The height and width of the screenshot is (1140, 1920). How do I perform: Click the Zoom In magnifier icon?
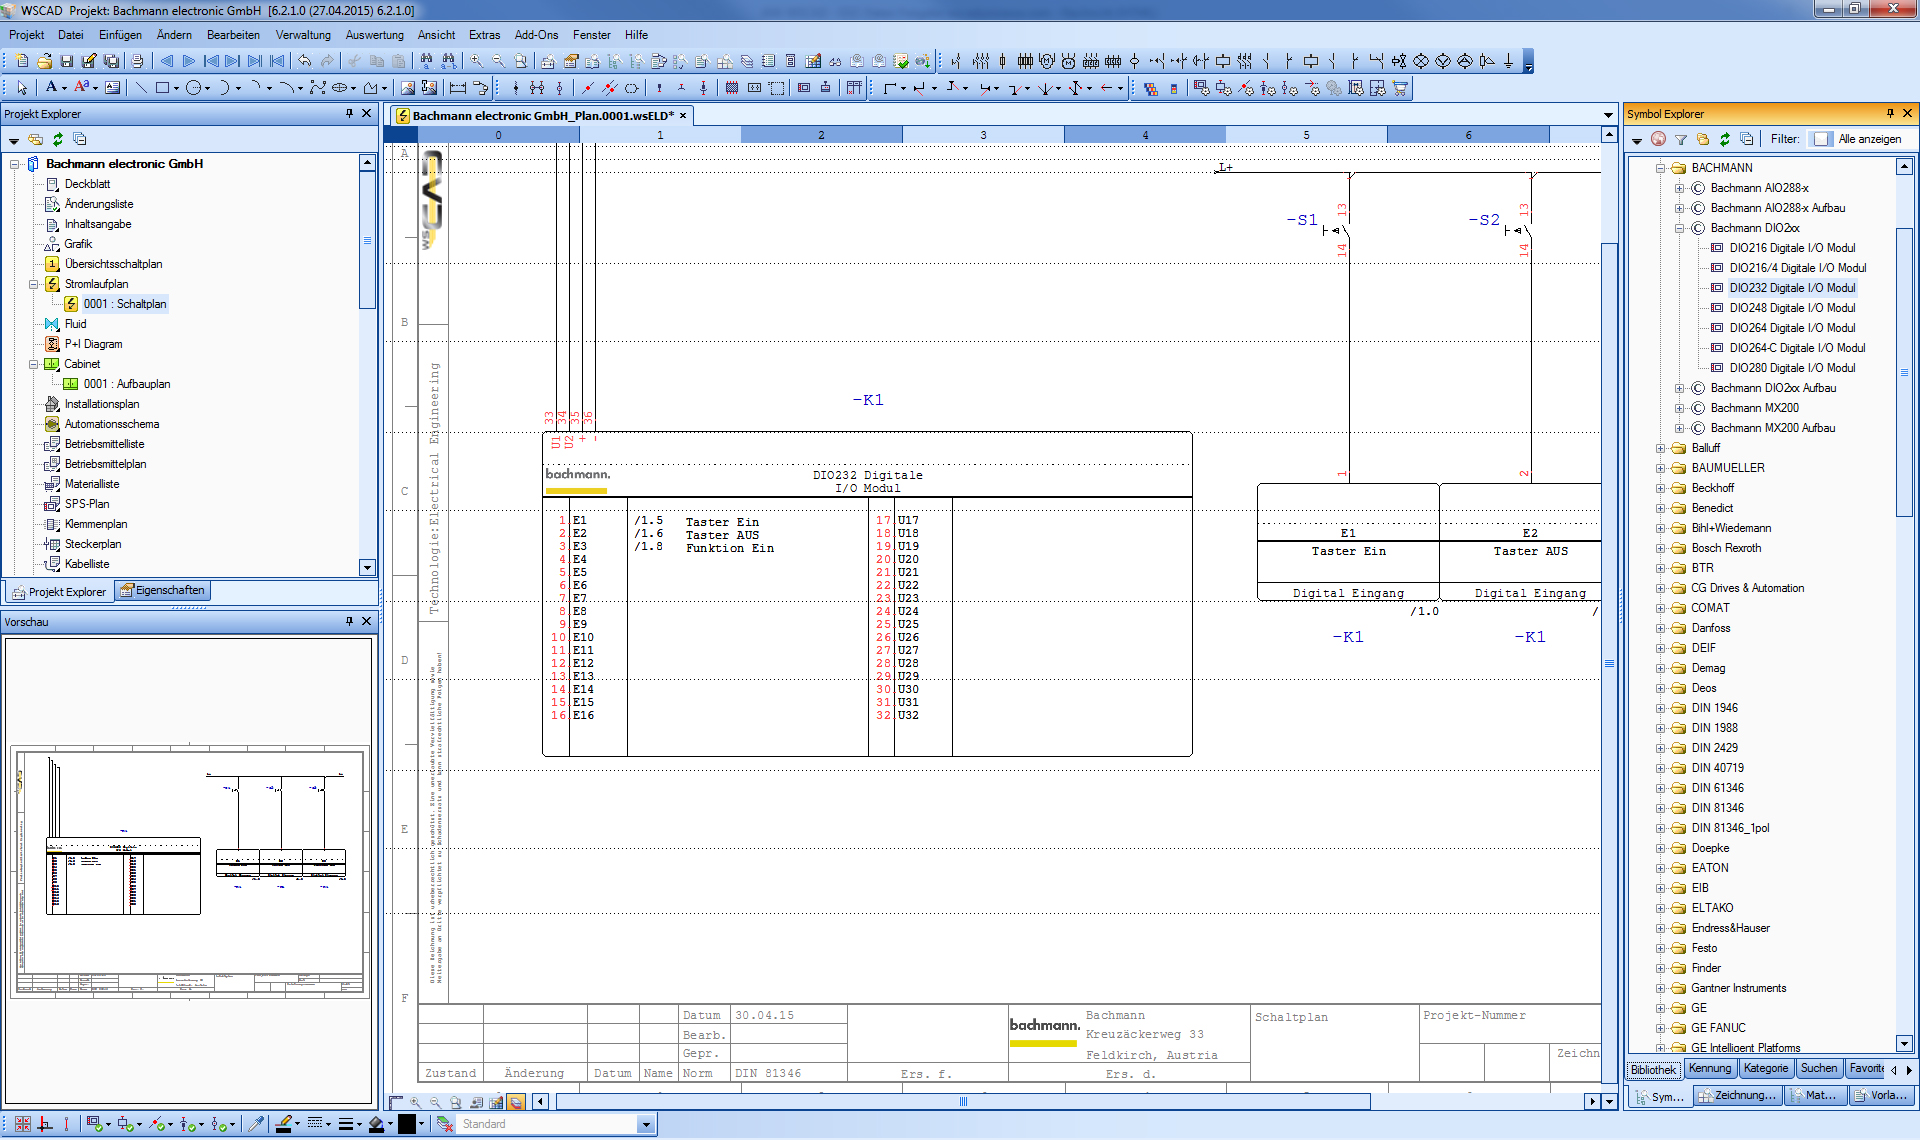click(477, 61)
